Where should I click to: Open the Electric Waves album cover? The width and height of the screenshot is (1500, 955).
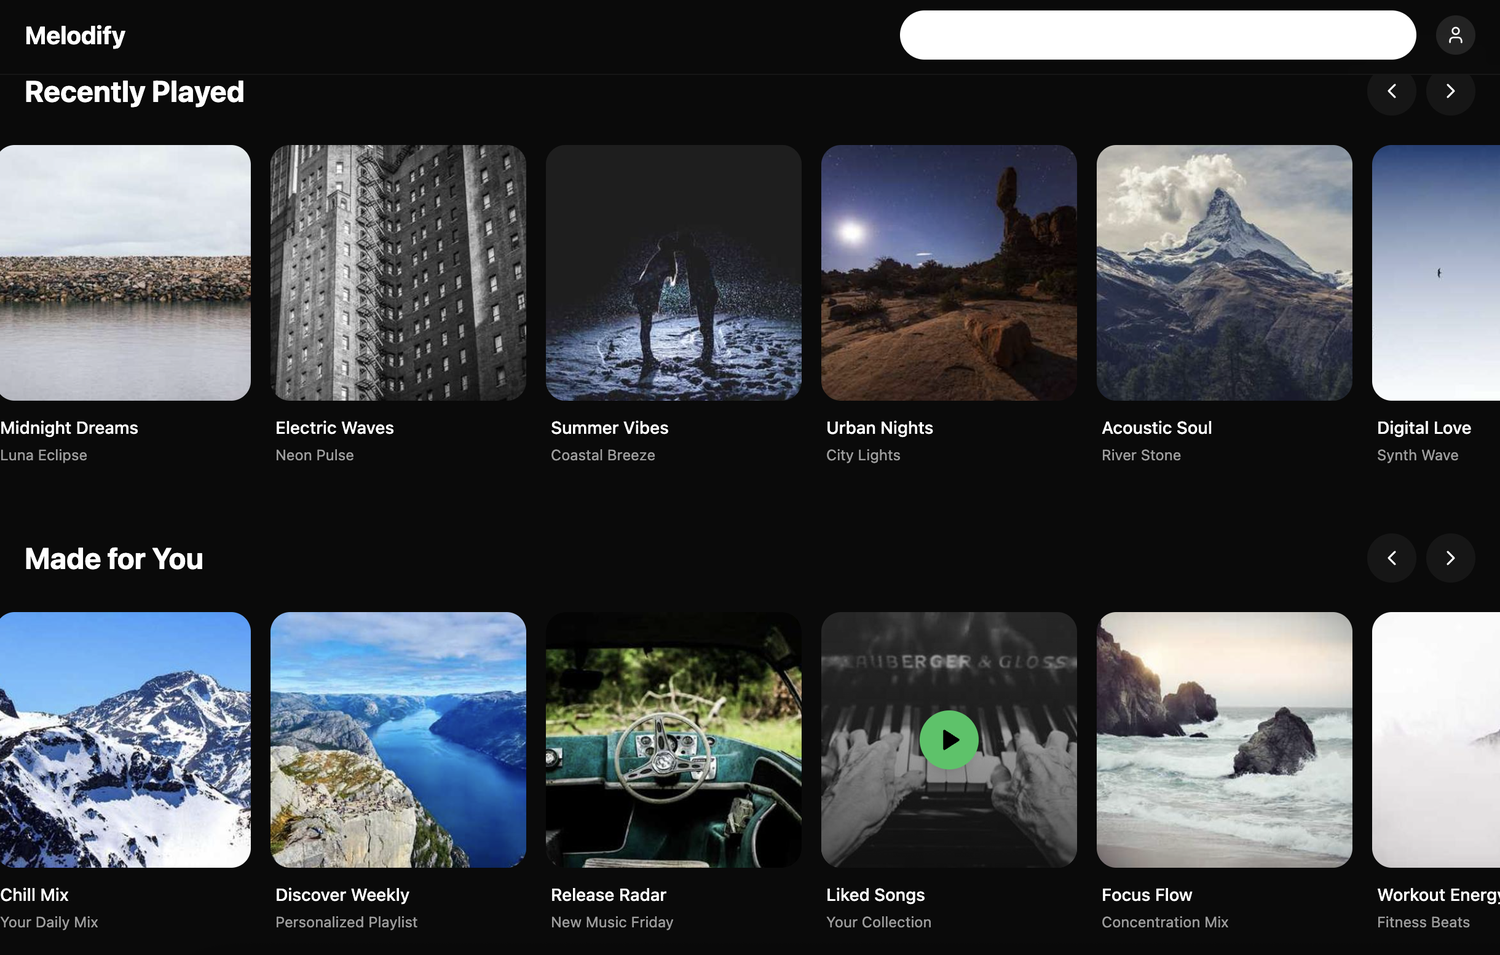point(398,272)
